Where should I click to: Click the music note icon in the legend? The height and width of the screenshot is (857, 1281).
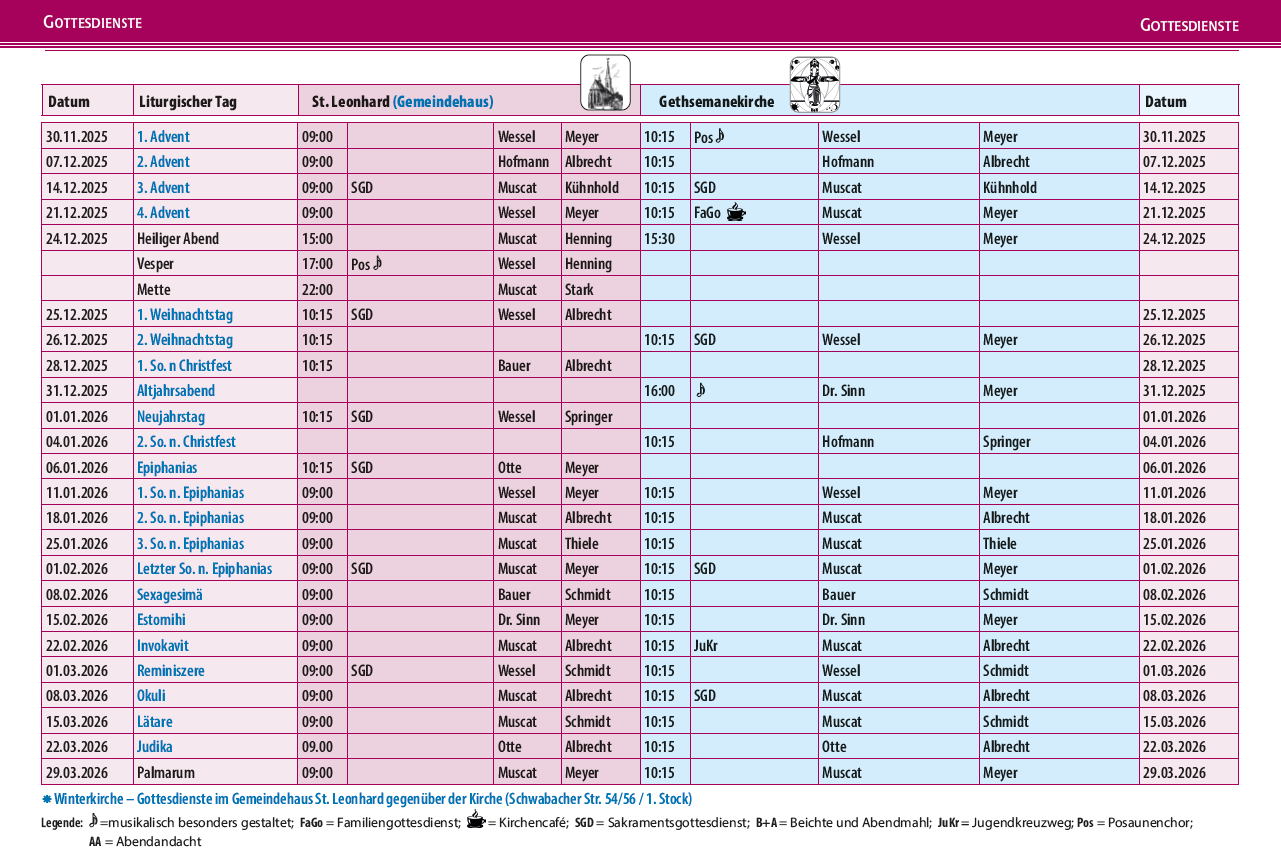[x=93, y=821]
